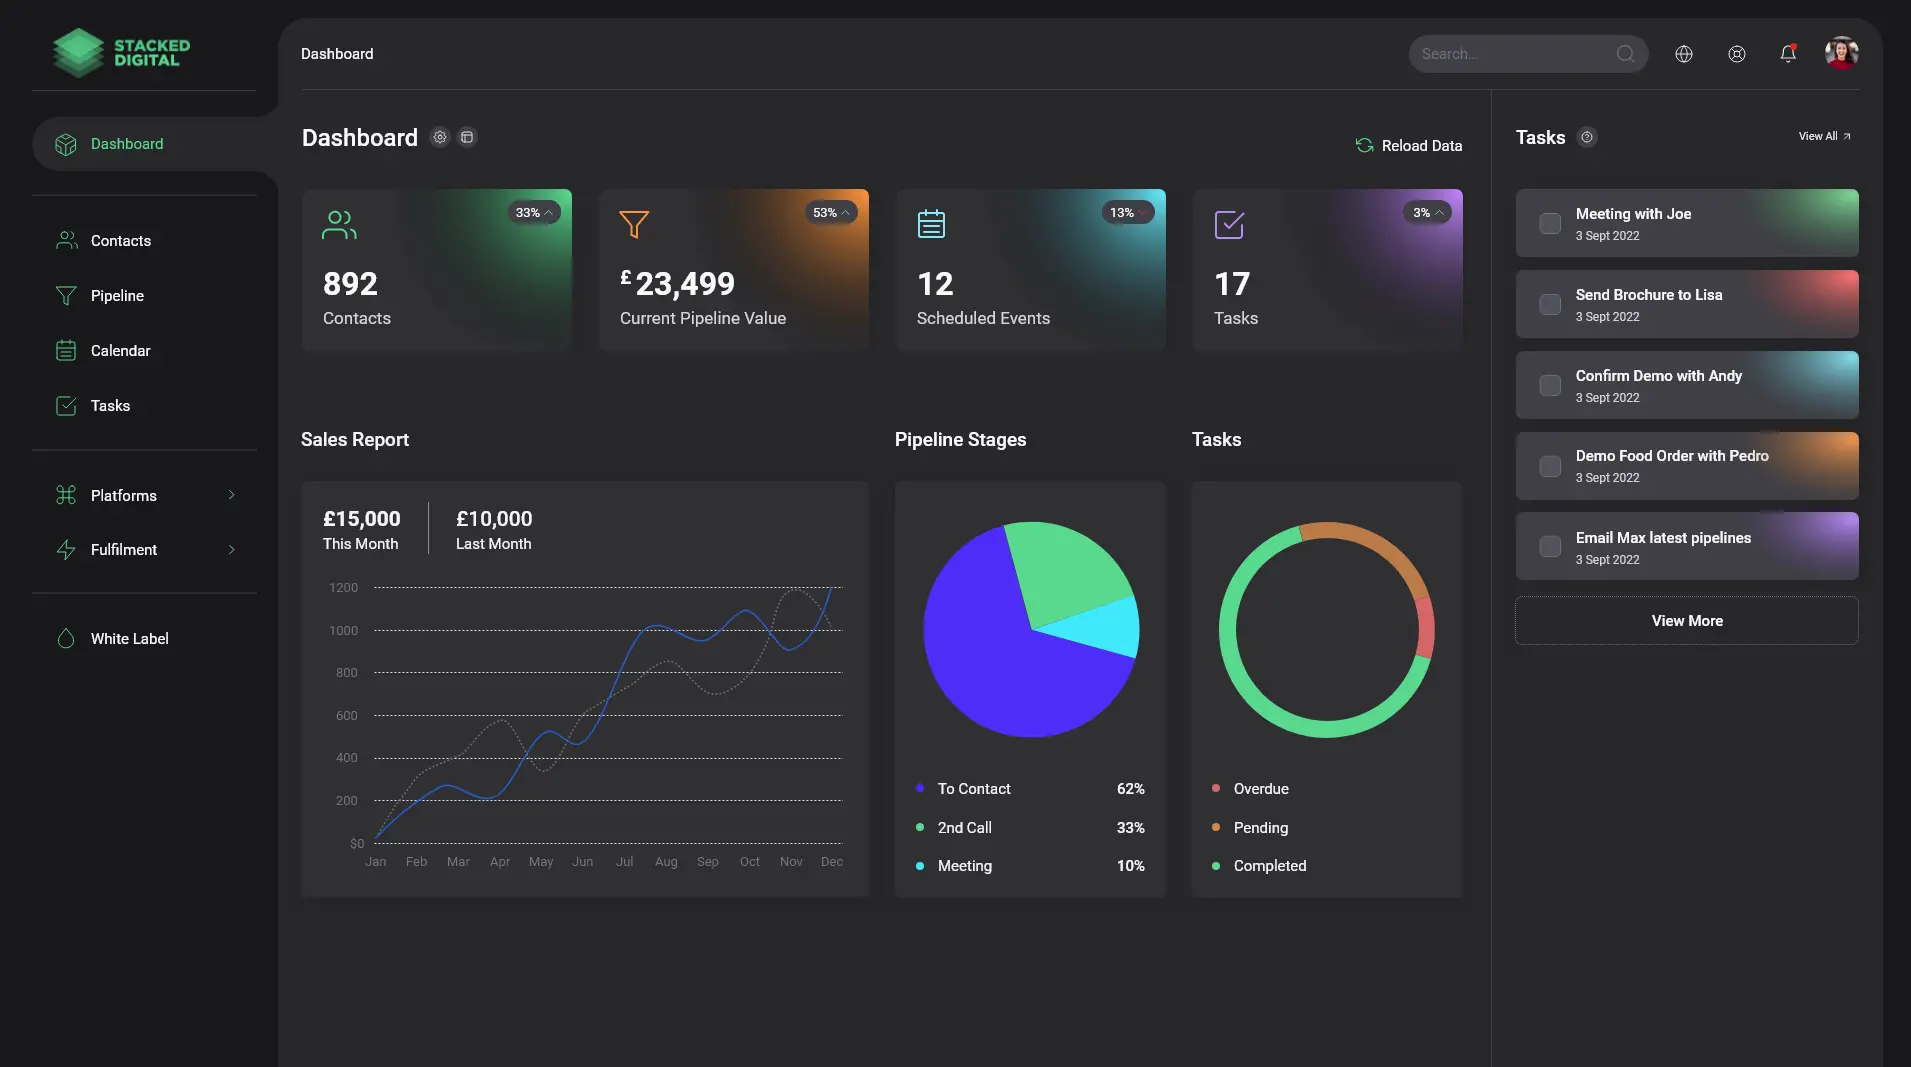Click the Confirm Demo with Andy title
This screenshot has height=1067, width=1911.
click(1658, 376)
